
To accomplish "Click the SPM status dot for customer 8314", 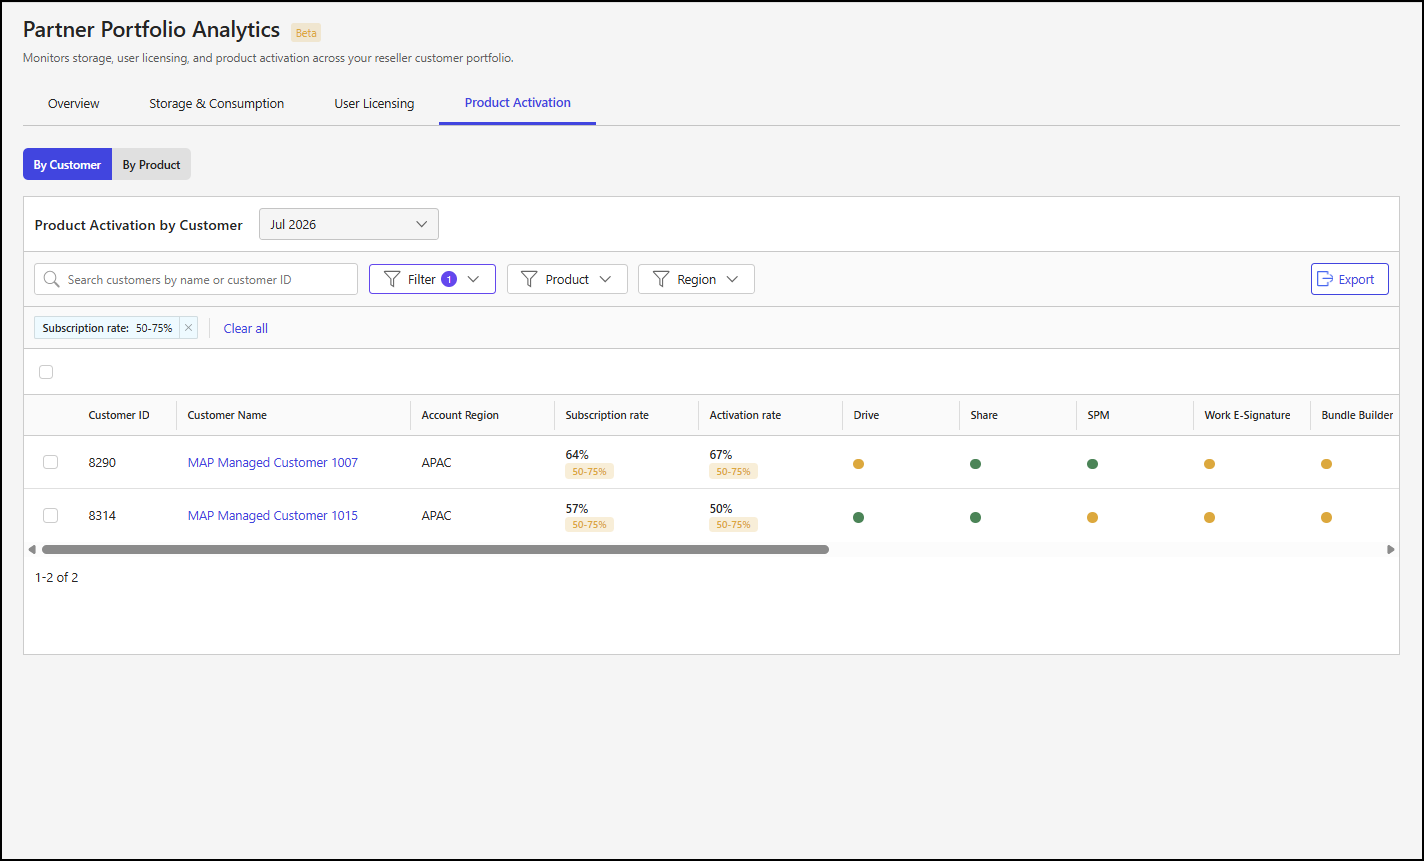I will coord(1092,517).
